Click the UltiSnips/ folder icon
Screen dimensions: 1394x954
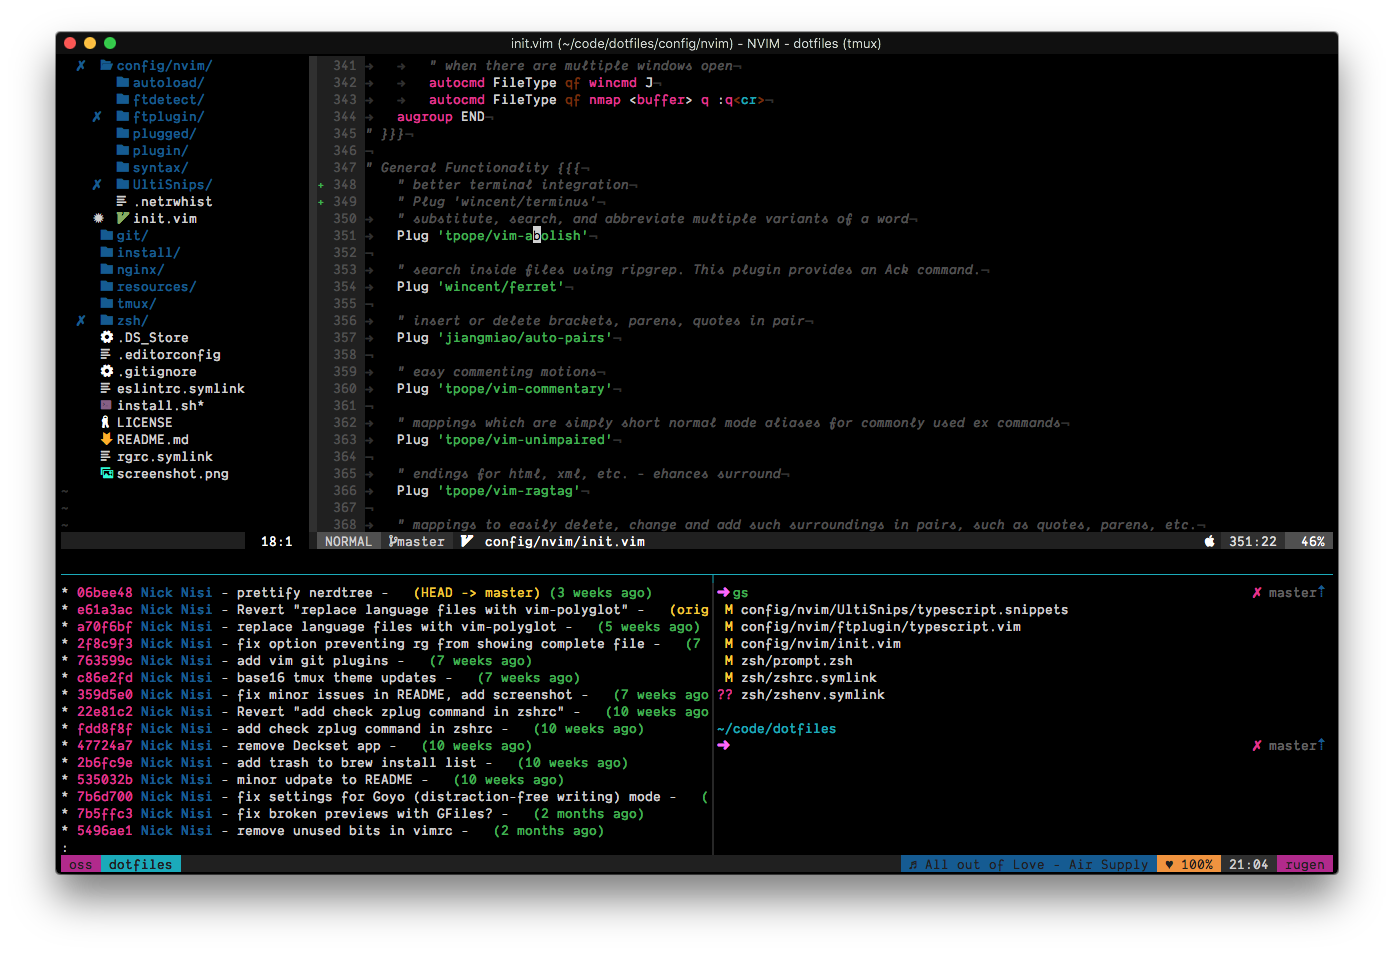[x=122, y=185]
